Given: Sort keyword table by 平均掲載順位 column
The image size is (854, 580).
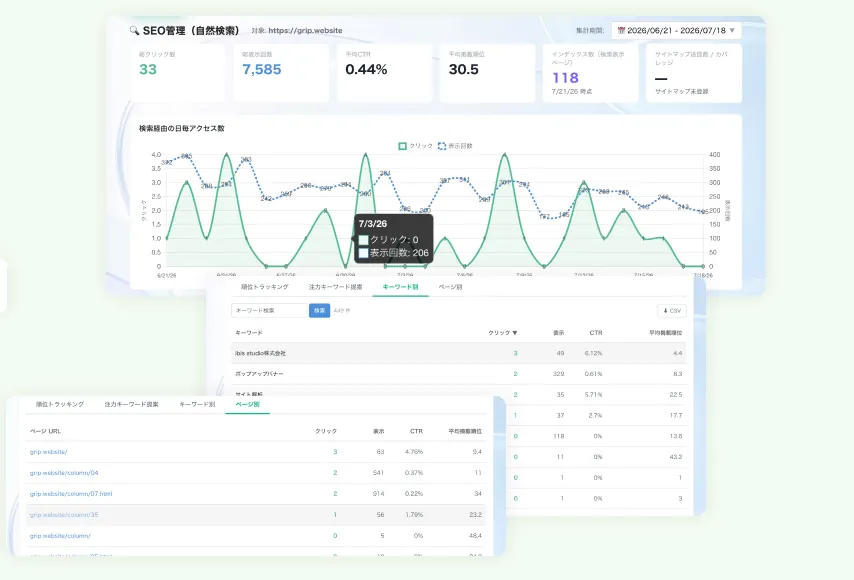Looking at the screenshot, I should [x=665, y=333].
